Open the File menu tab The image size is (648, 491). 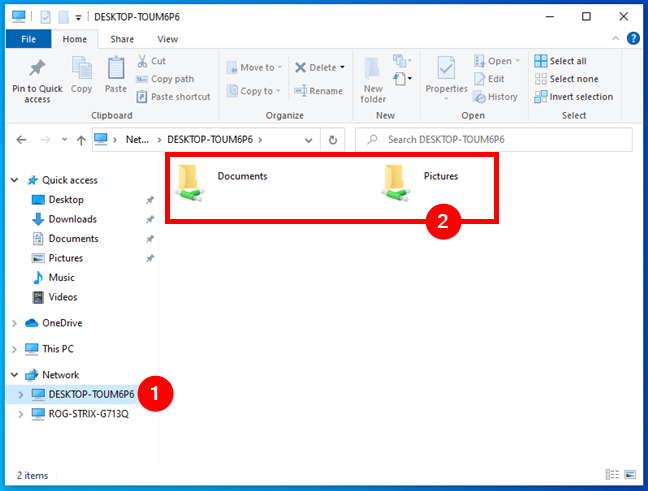(29, 39)
